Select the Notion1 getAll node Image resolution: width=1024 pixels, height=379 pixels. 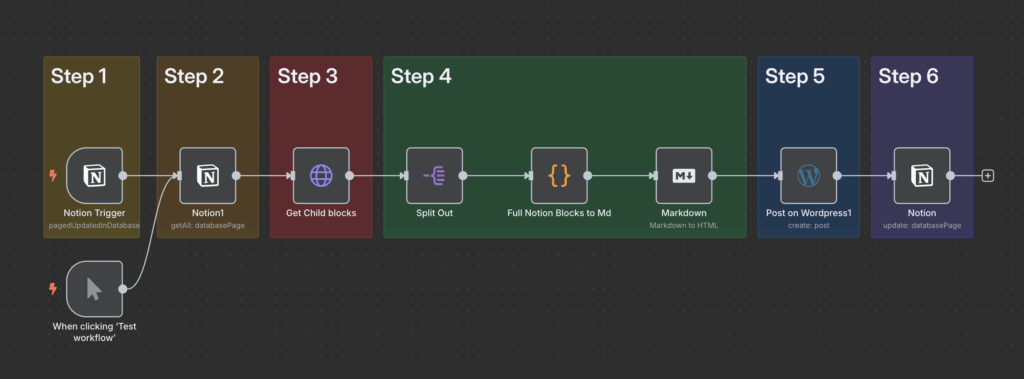[x=208, y=175]
